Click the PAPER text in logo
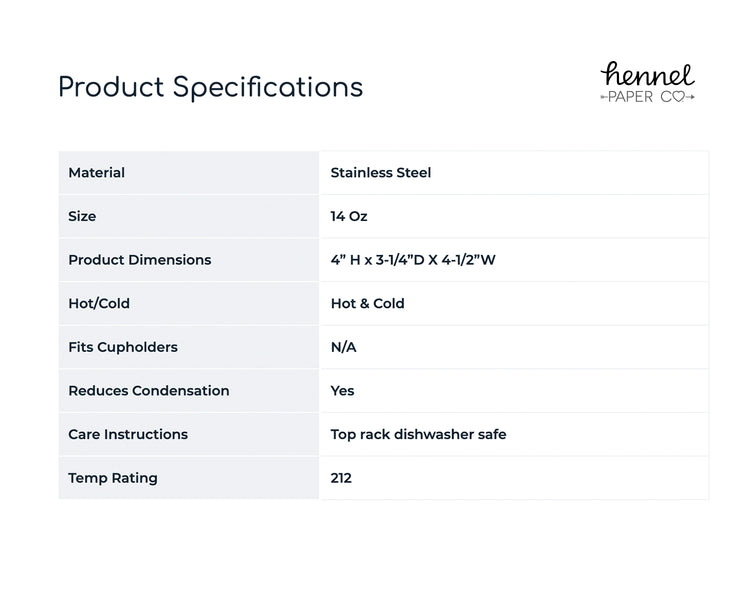Screen dimensions: 750x600 click(630, 97)
